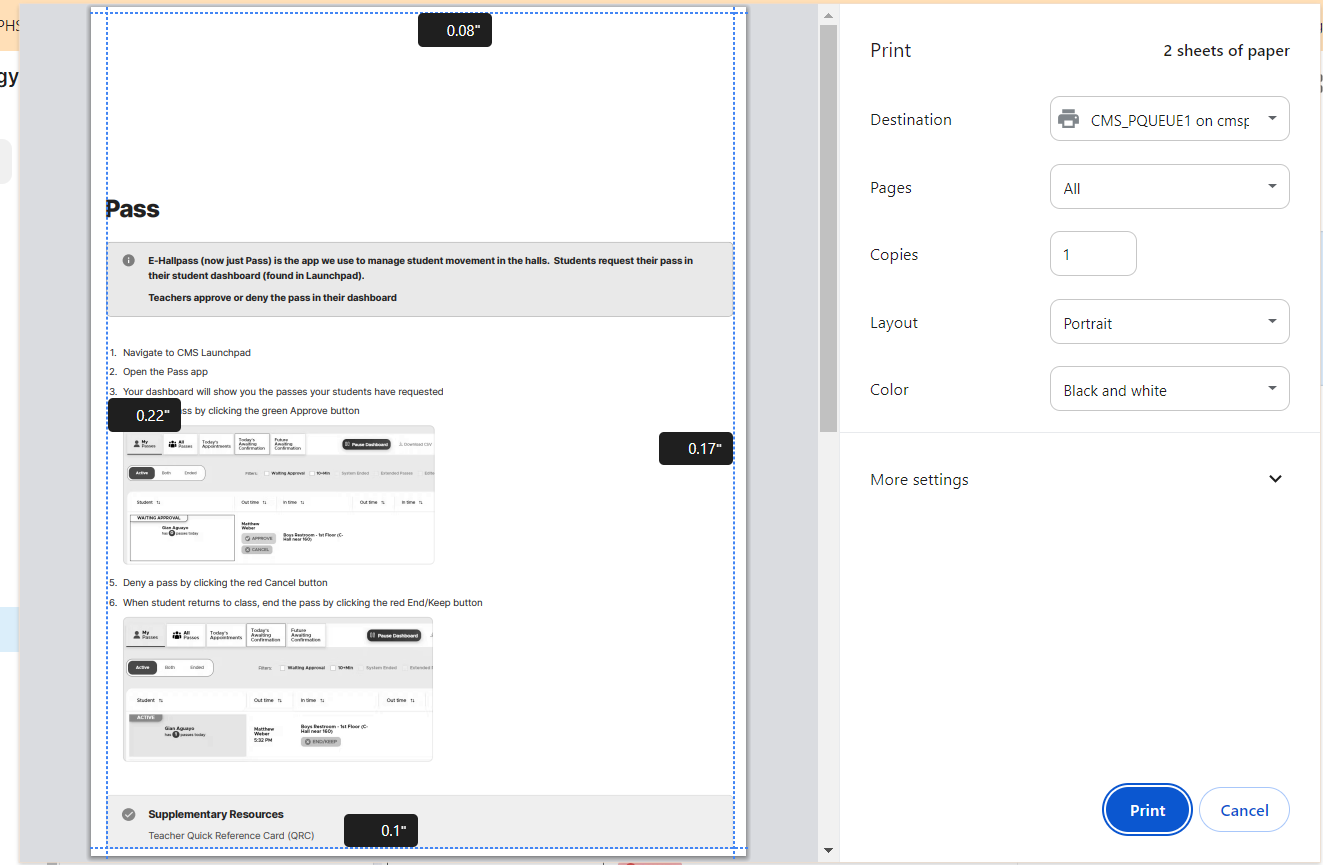
Task: Click the preview scrollbar up arrow
Action: point(828,14)
